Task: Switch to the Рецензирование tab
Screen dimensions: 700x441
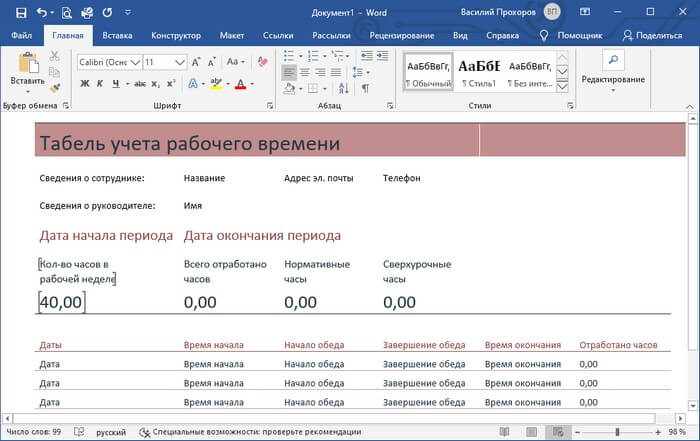Action: (402, 35)
